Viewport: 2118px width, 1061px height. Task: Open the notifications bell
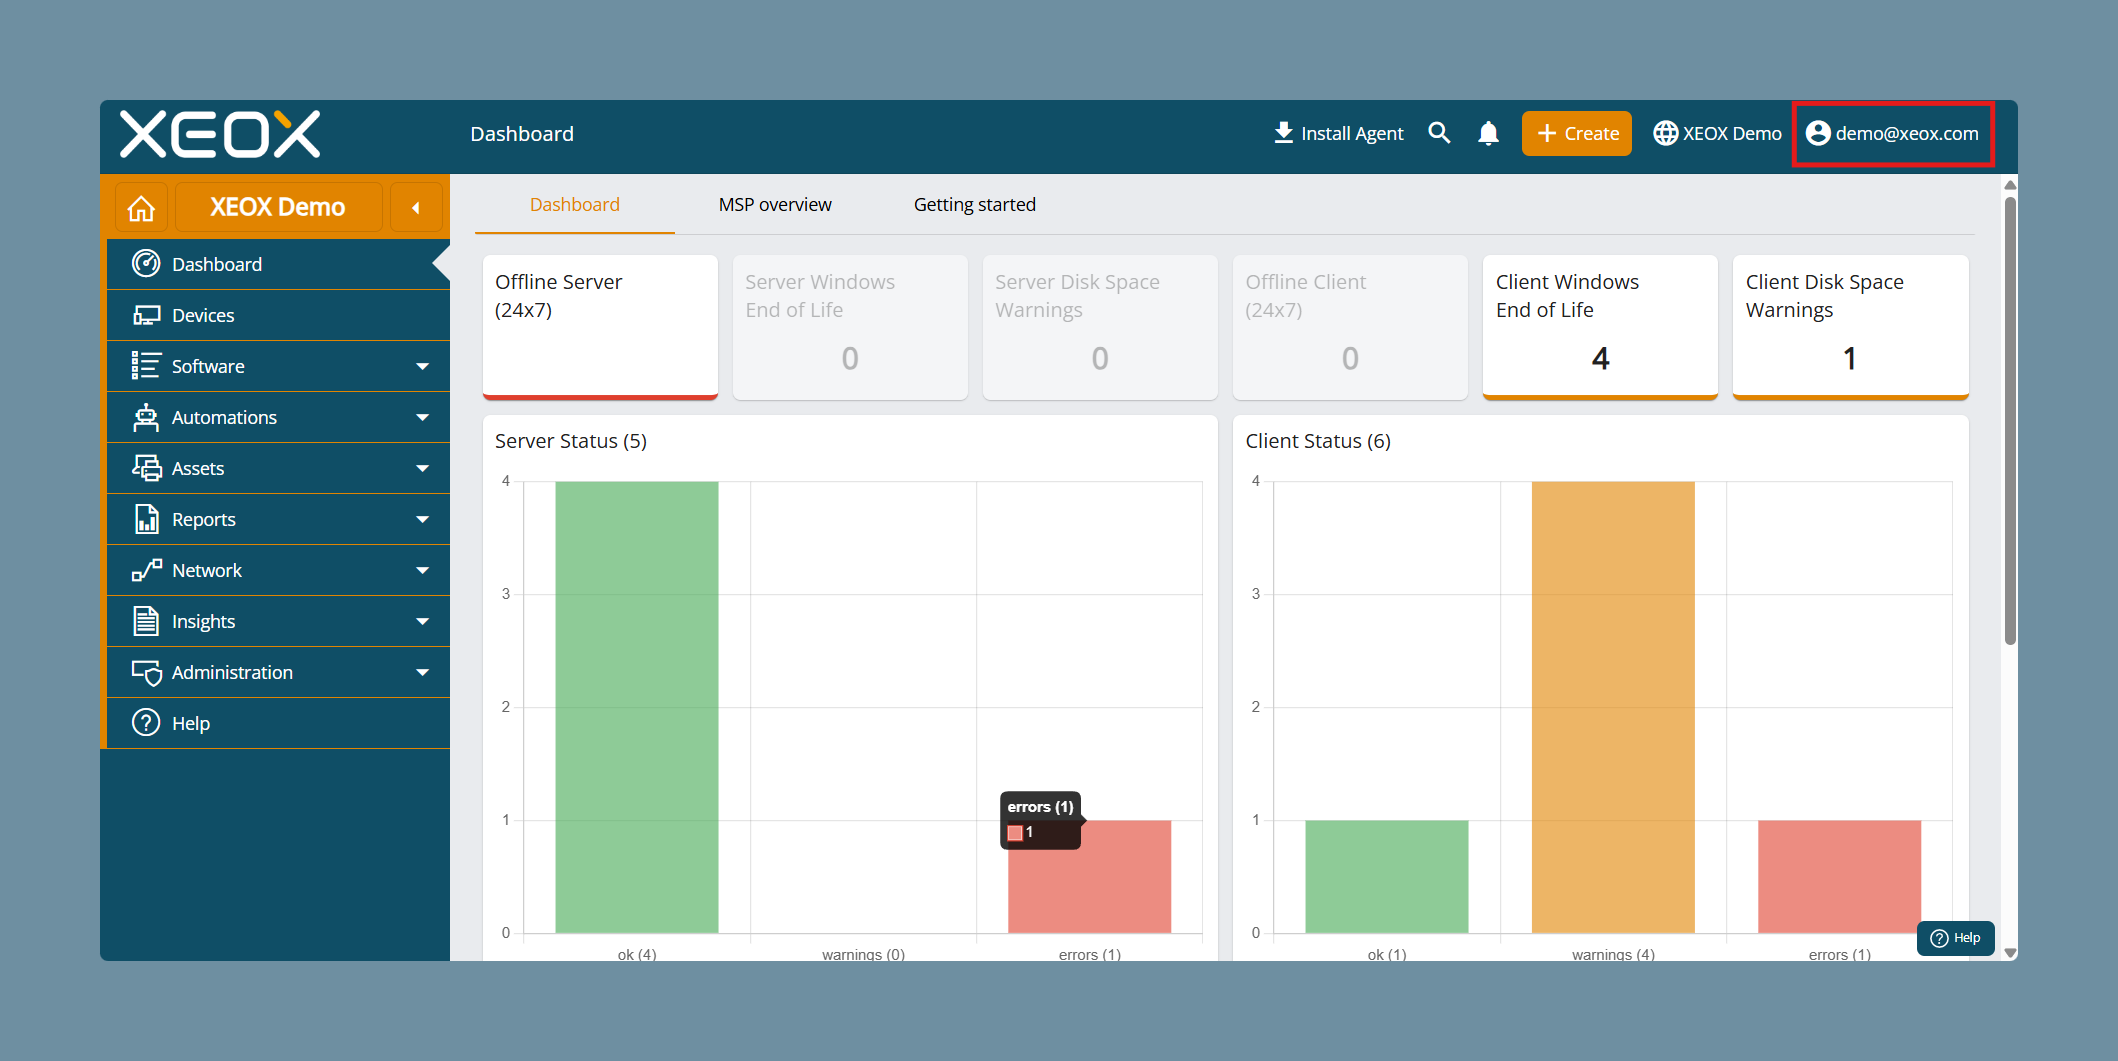(x=1488, y=133)
